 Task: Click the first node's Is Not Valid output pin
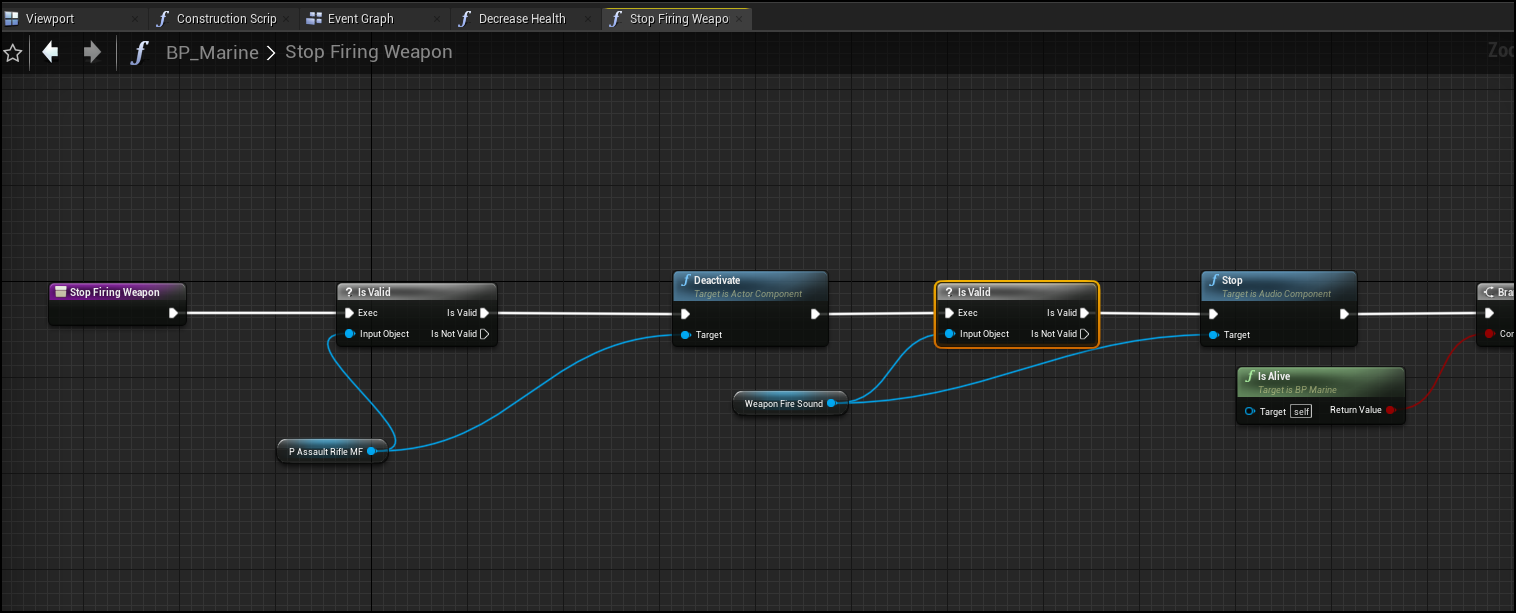point(484,334)
